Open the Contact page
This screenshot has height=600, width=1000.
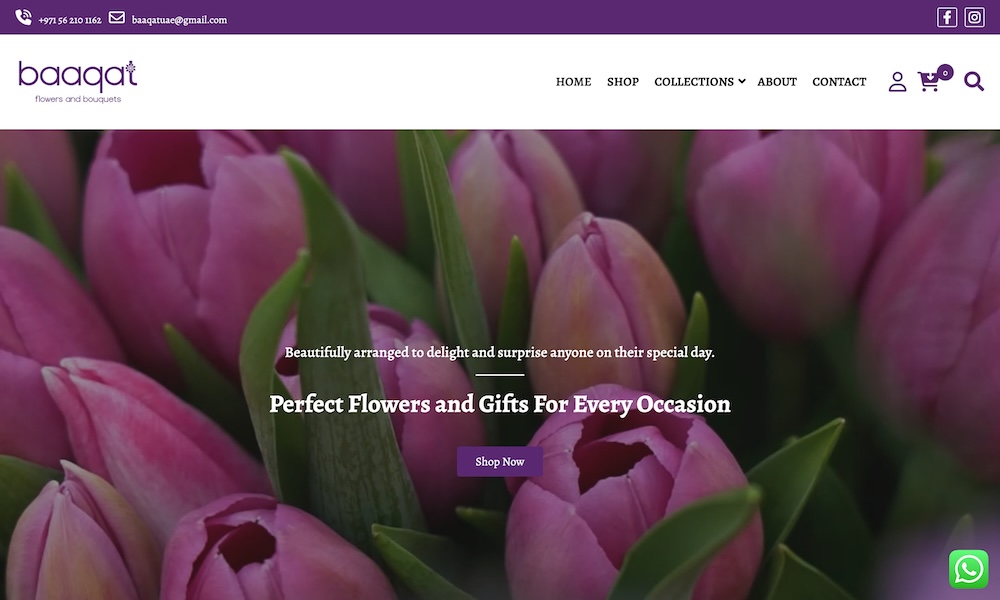pos(839,82)
